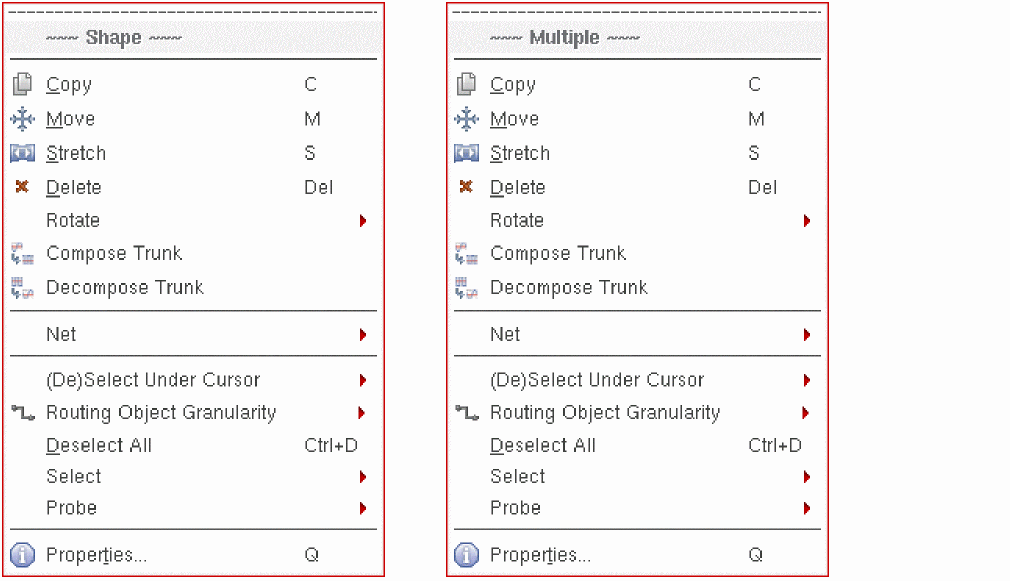Viewport: 1010px width, 581px height.
Task: Choose Stretch in the Shape menu
Action: pyautogui.click(x=76, y=154)
